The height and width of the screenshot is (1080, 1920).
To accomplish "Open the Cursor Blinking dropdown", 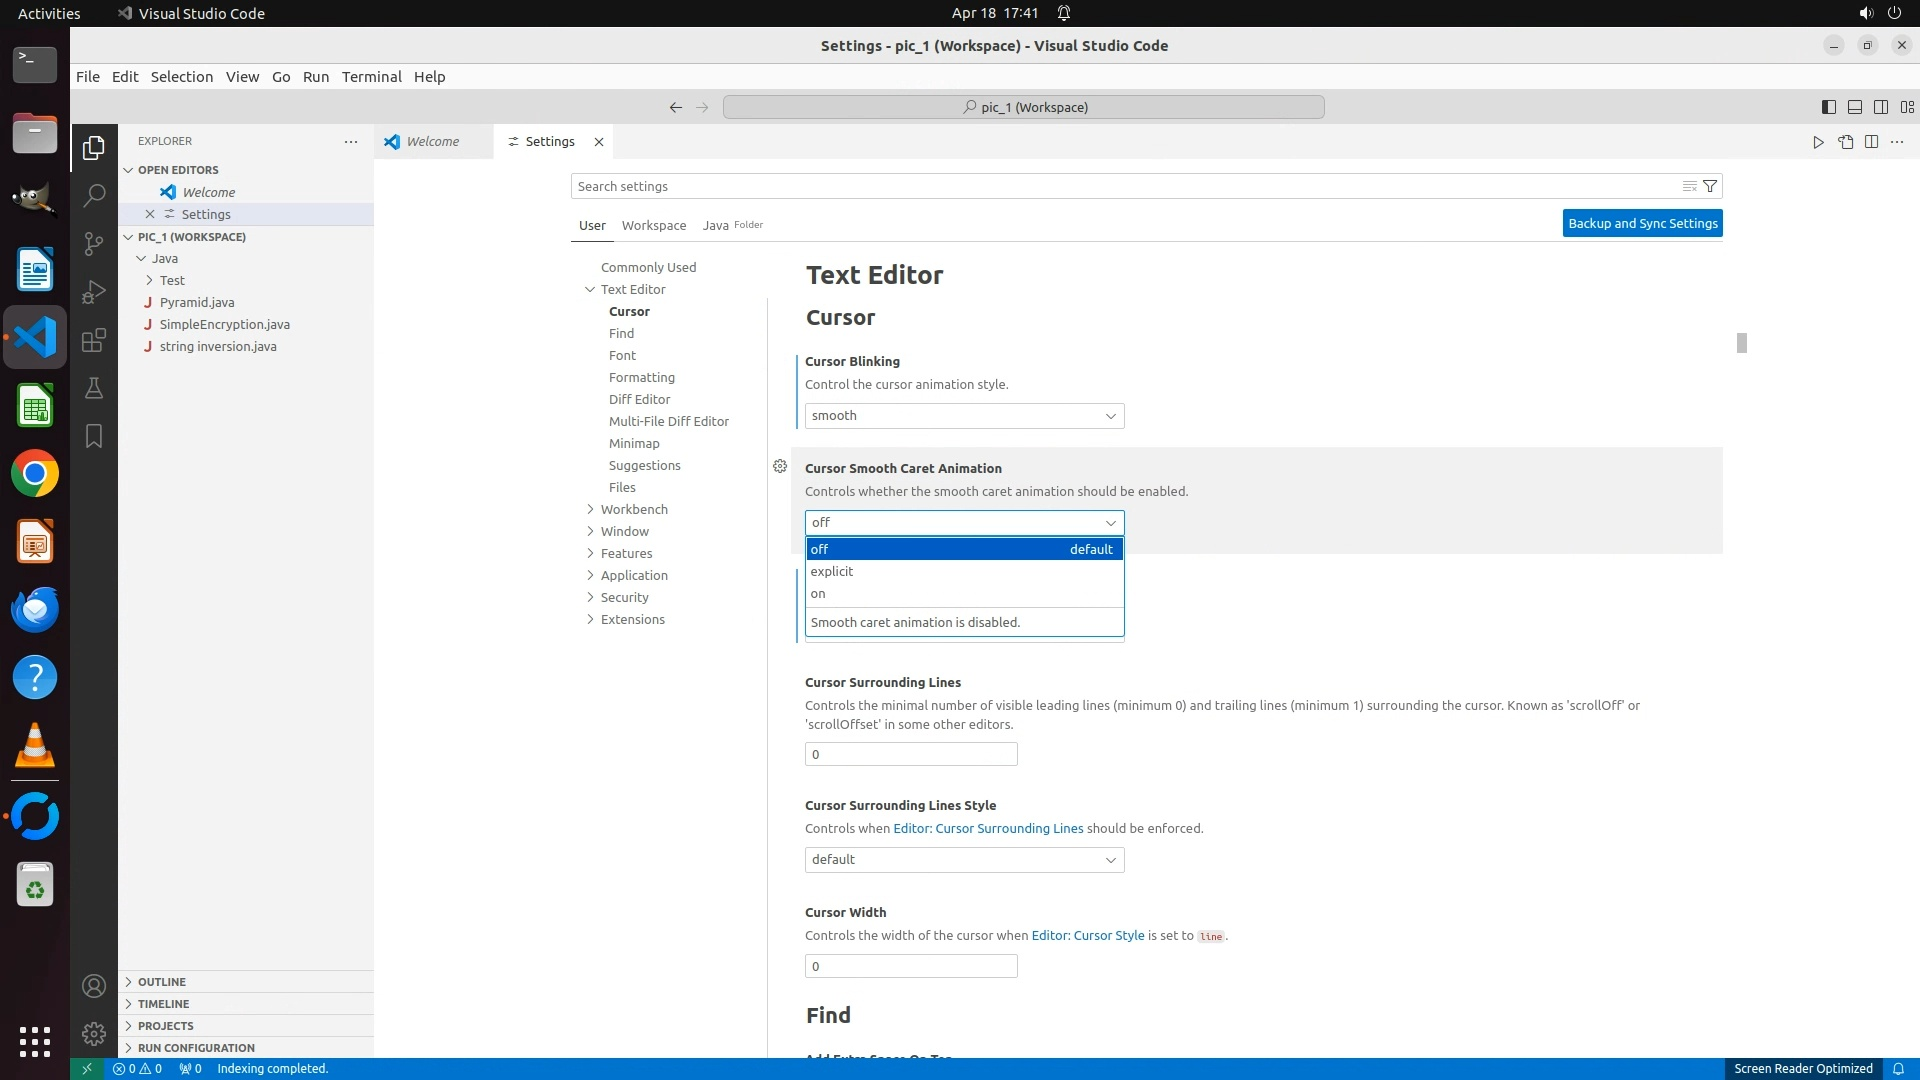I will (x=964, y=416).
